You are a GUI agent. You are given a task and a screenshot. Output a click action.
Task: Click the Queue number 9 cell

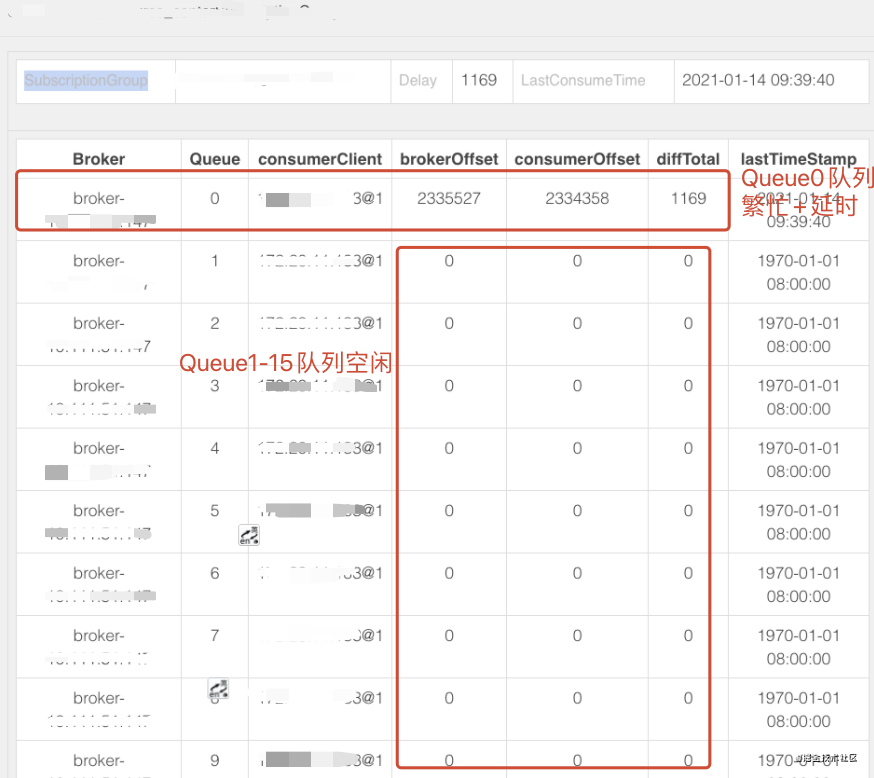(215, 760)
